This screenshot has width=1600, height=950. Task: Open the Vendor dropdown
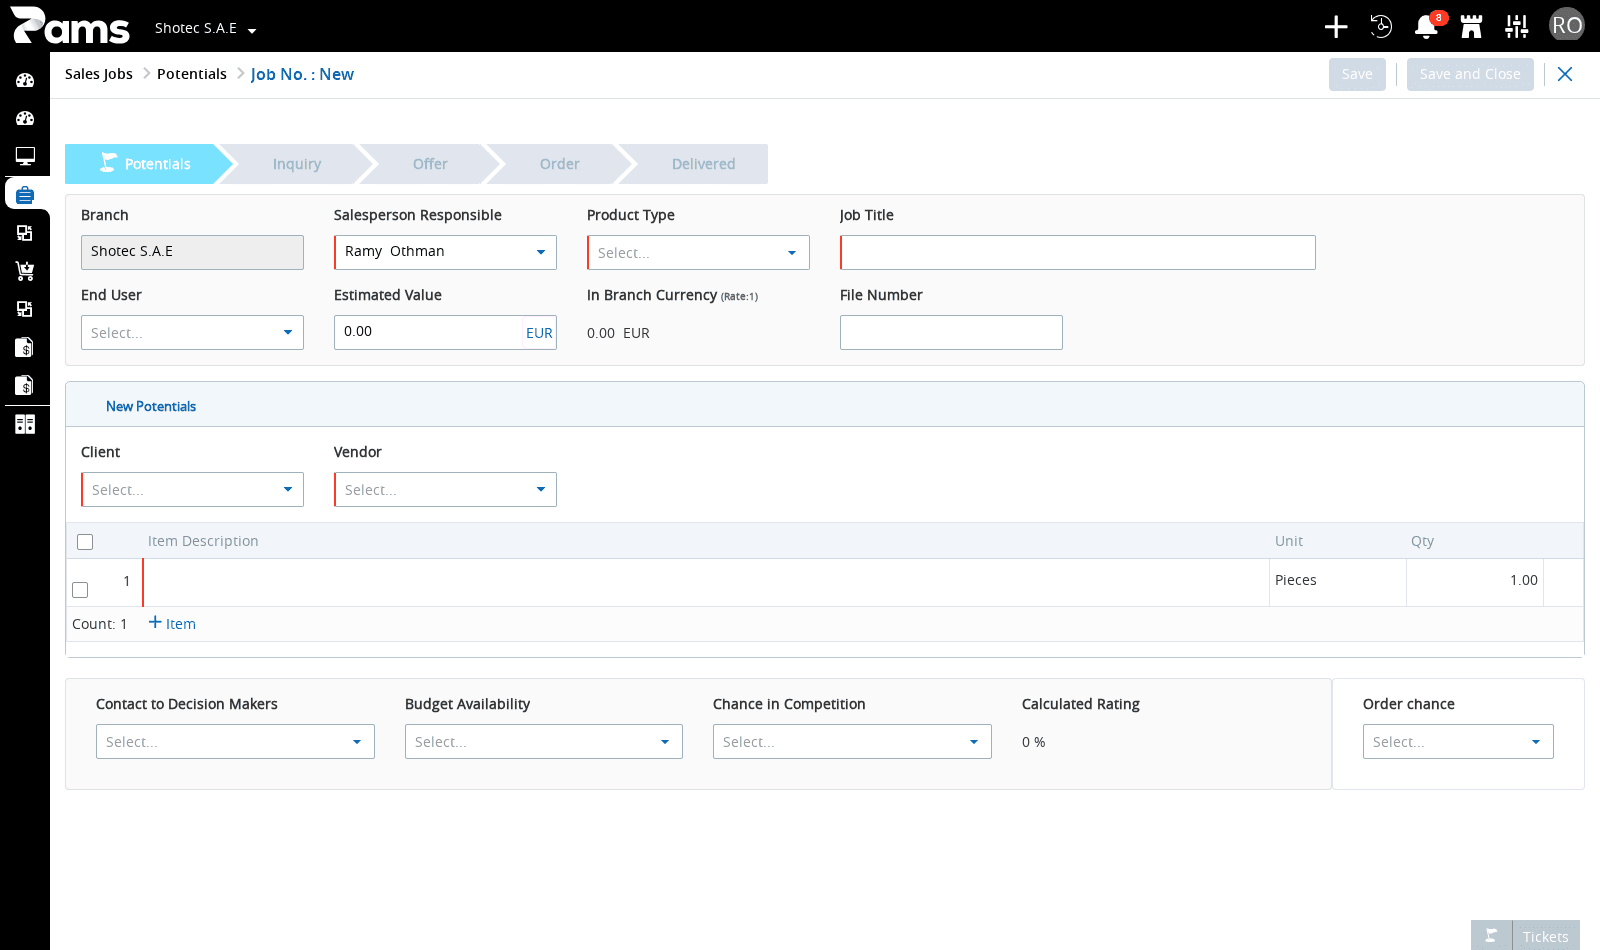(x=445, y=489)
